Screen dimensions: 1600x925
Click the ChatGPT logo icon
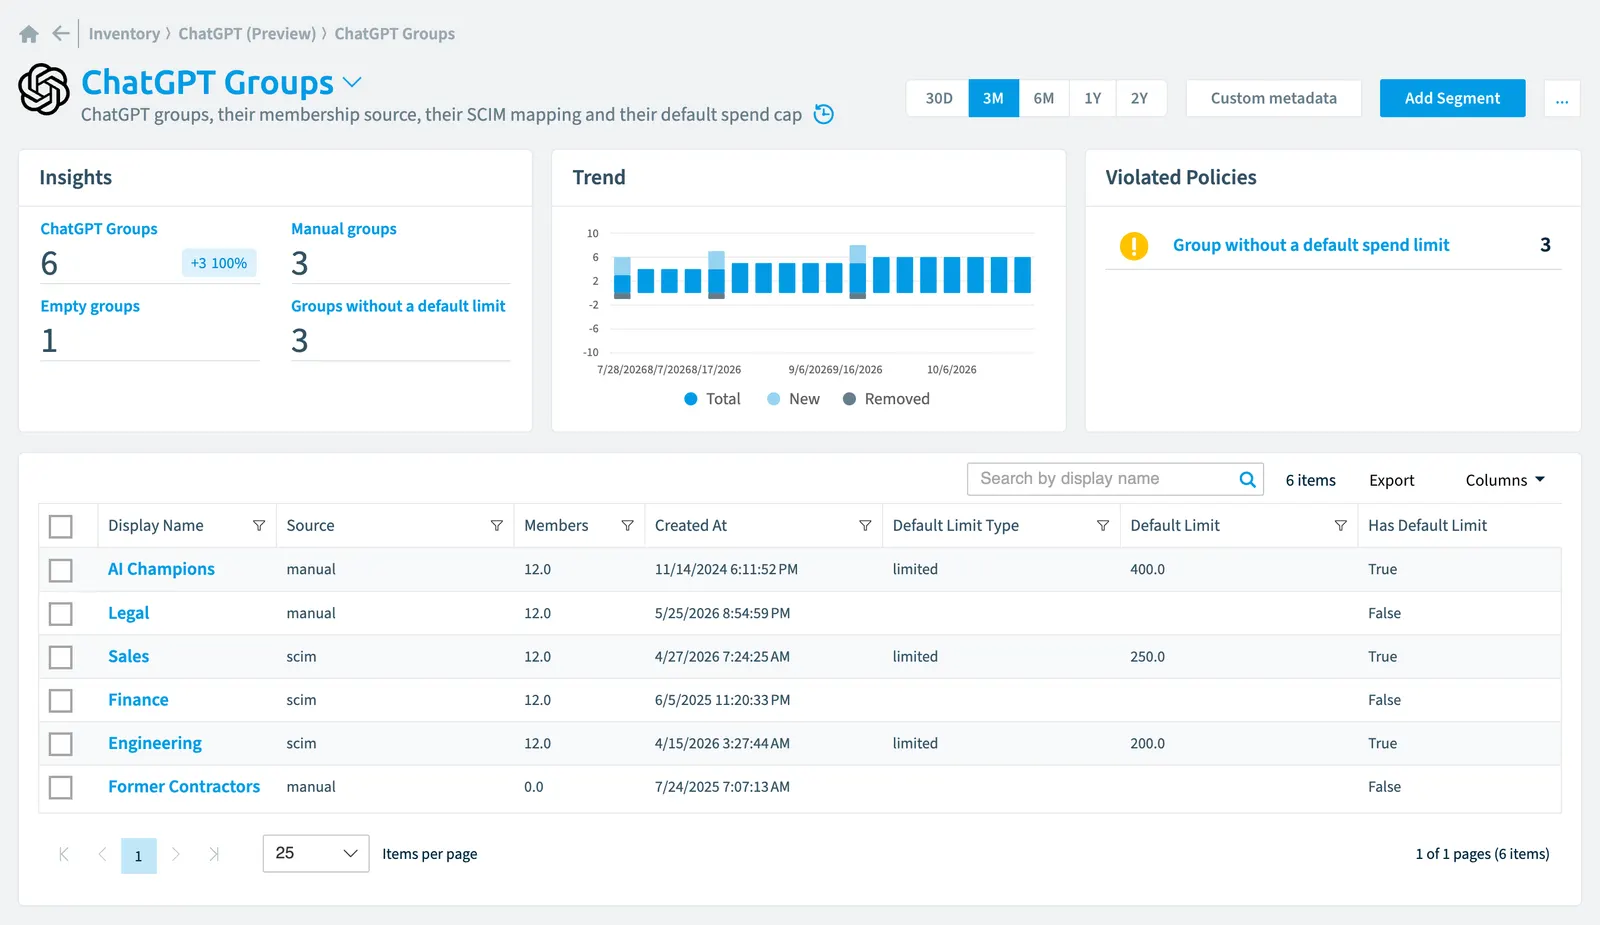point(44,89)
